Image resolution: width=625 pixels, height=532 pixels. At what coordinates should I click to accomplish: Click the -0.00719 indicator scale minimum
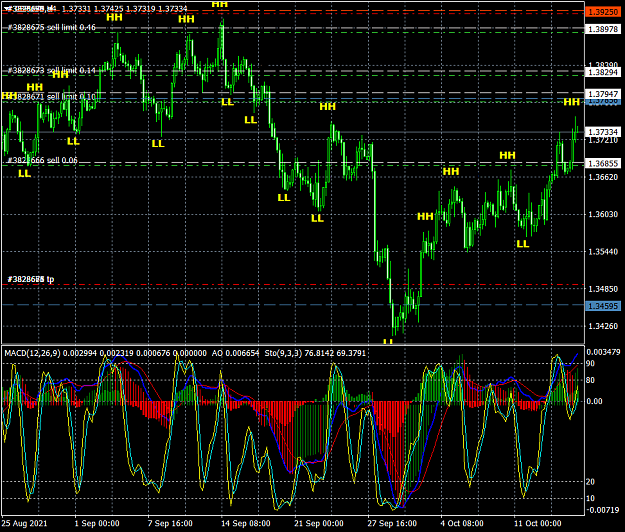pos(603,510)
